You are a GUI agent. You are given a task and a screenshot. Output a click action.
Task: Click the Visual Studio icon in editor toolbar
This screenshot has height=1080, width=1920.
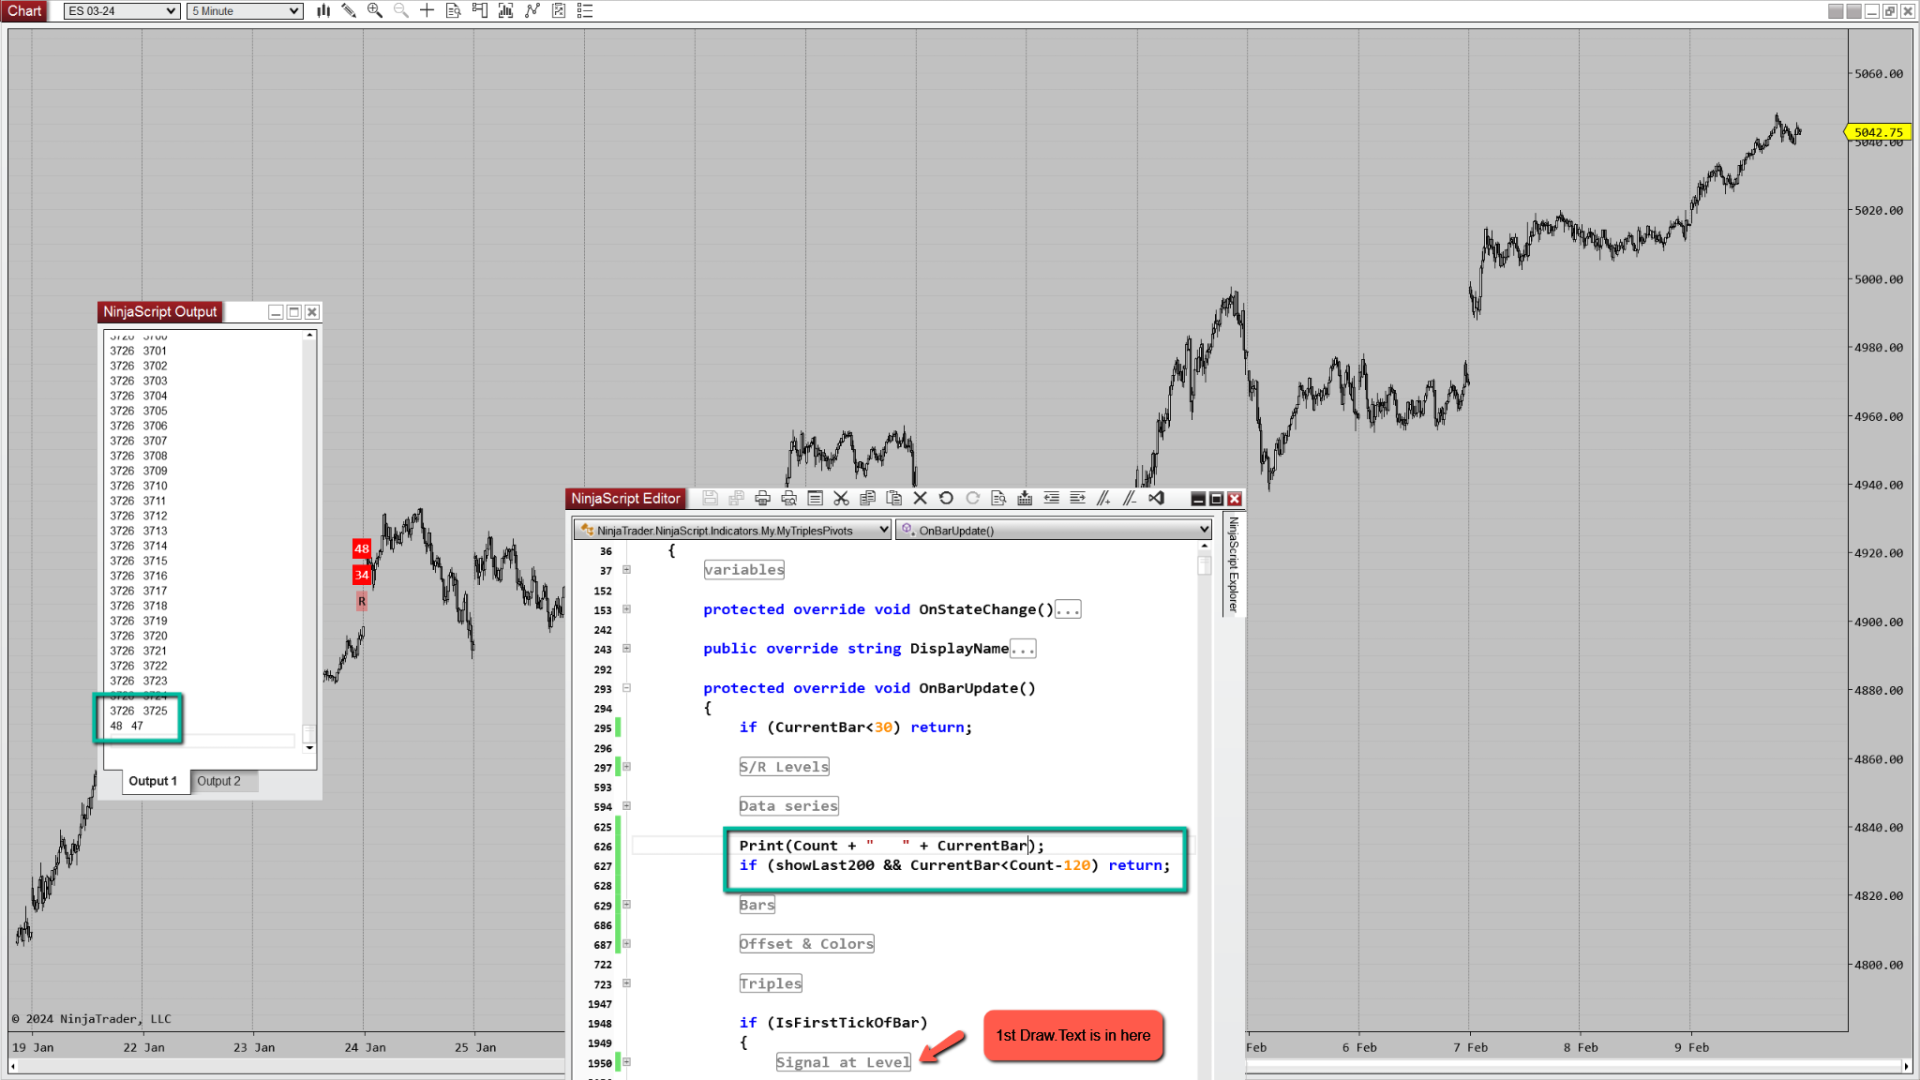[1156, 498]
